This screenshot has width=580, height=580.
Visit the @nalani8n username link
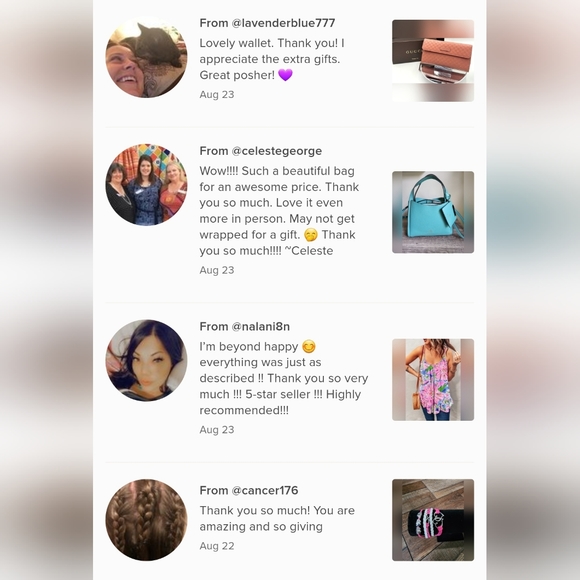click(260, 327)
